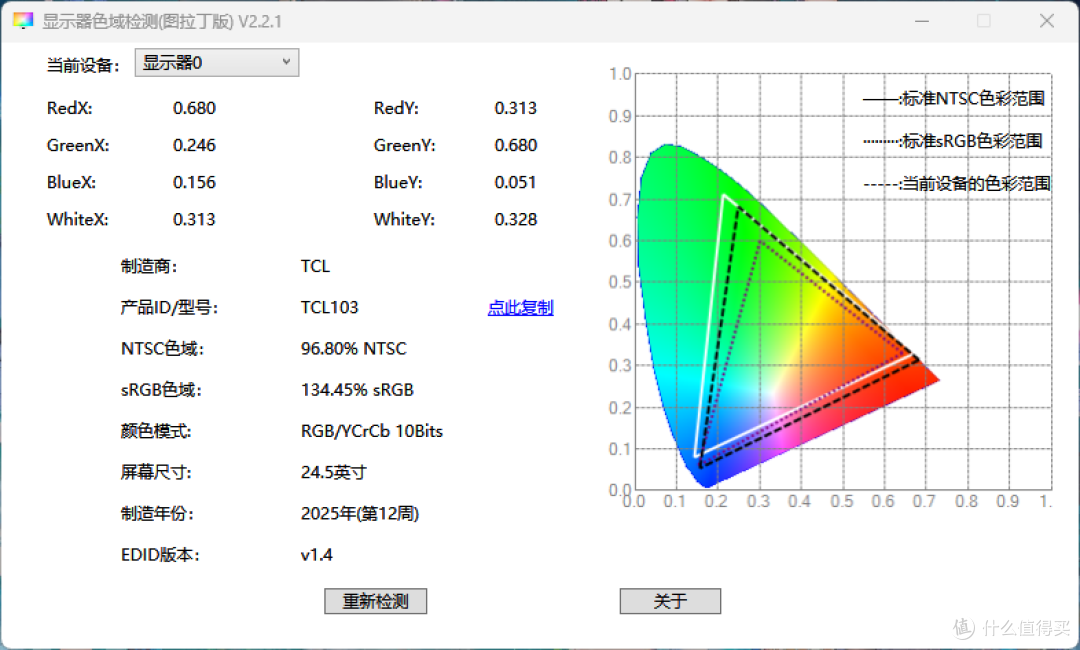The width and height of the screenshot is (1080, 650).
Task: Click manufacturer value TCL
Action: [x=315, y=266]
